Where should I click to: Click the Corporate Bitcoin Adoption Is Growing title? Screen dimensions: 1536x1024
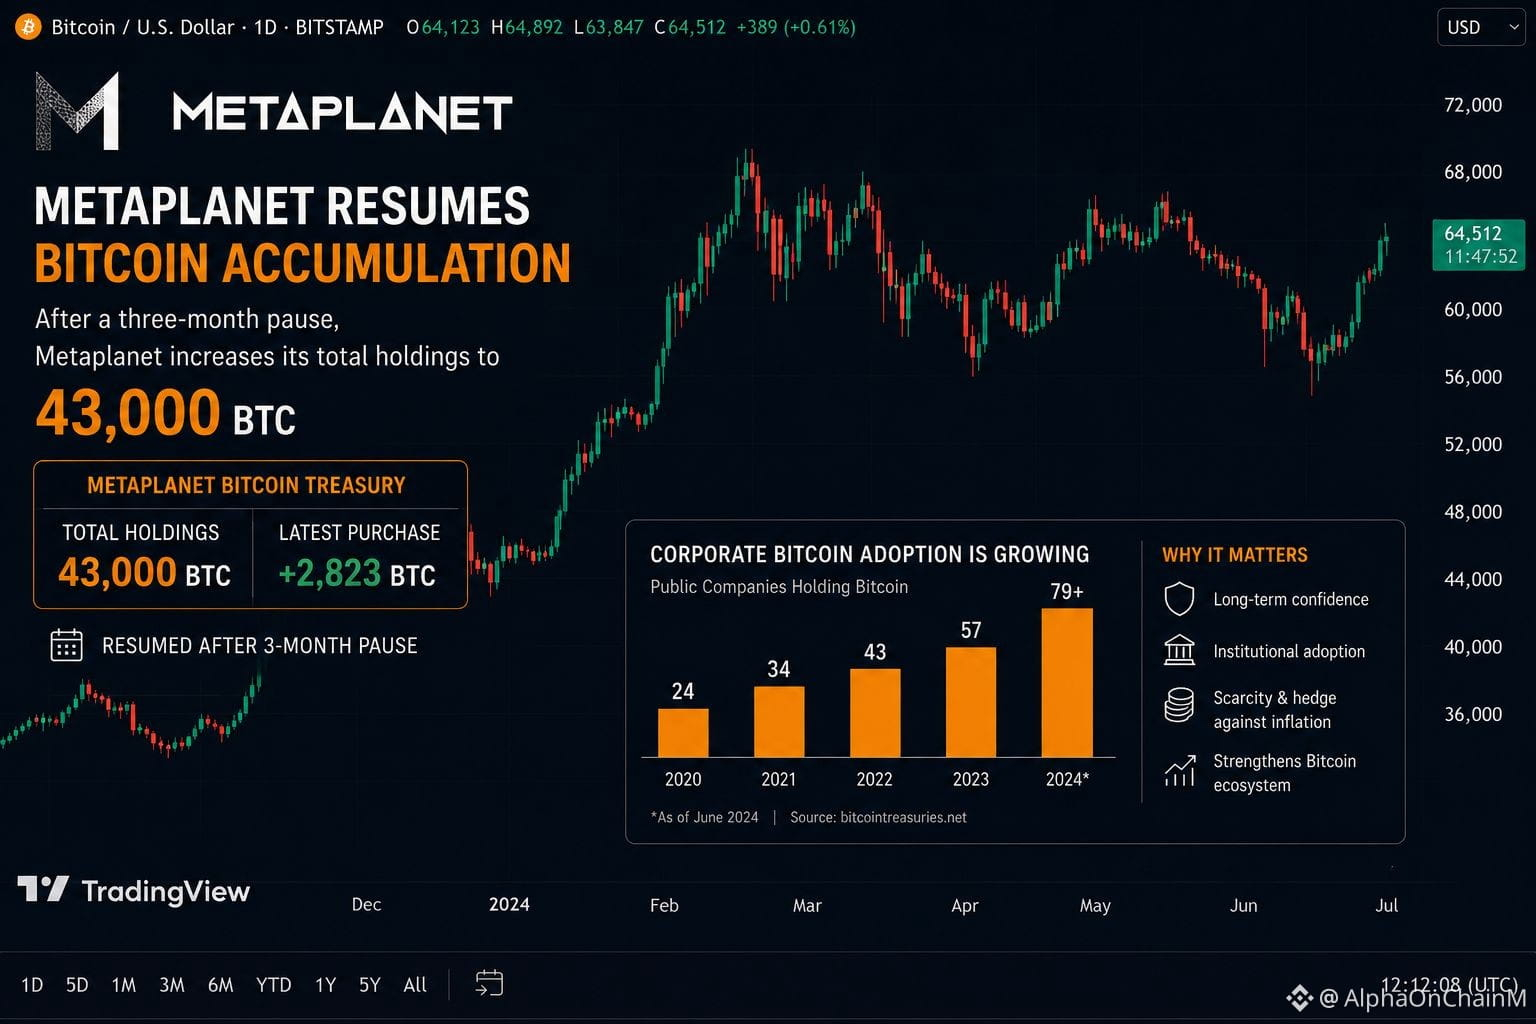[x=870, y=554]
